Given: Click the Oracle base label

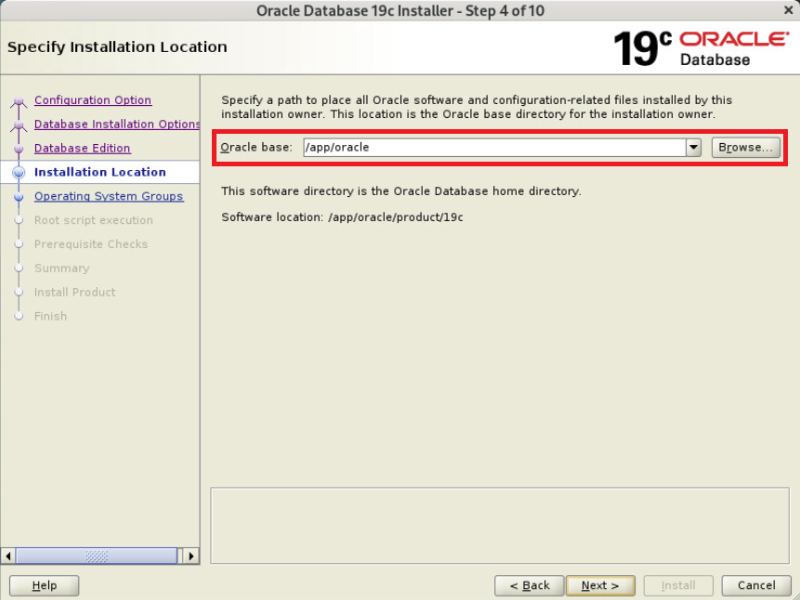Looking at the screenshot, I should pyautogui.click(x=256, y=147).
